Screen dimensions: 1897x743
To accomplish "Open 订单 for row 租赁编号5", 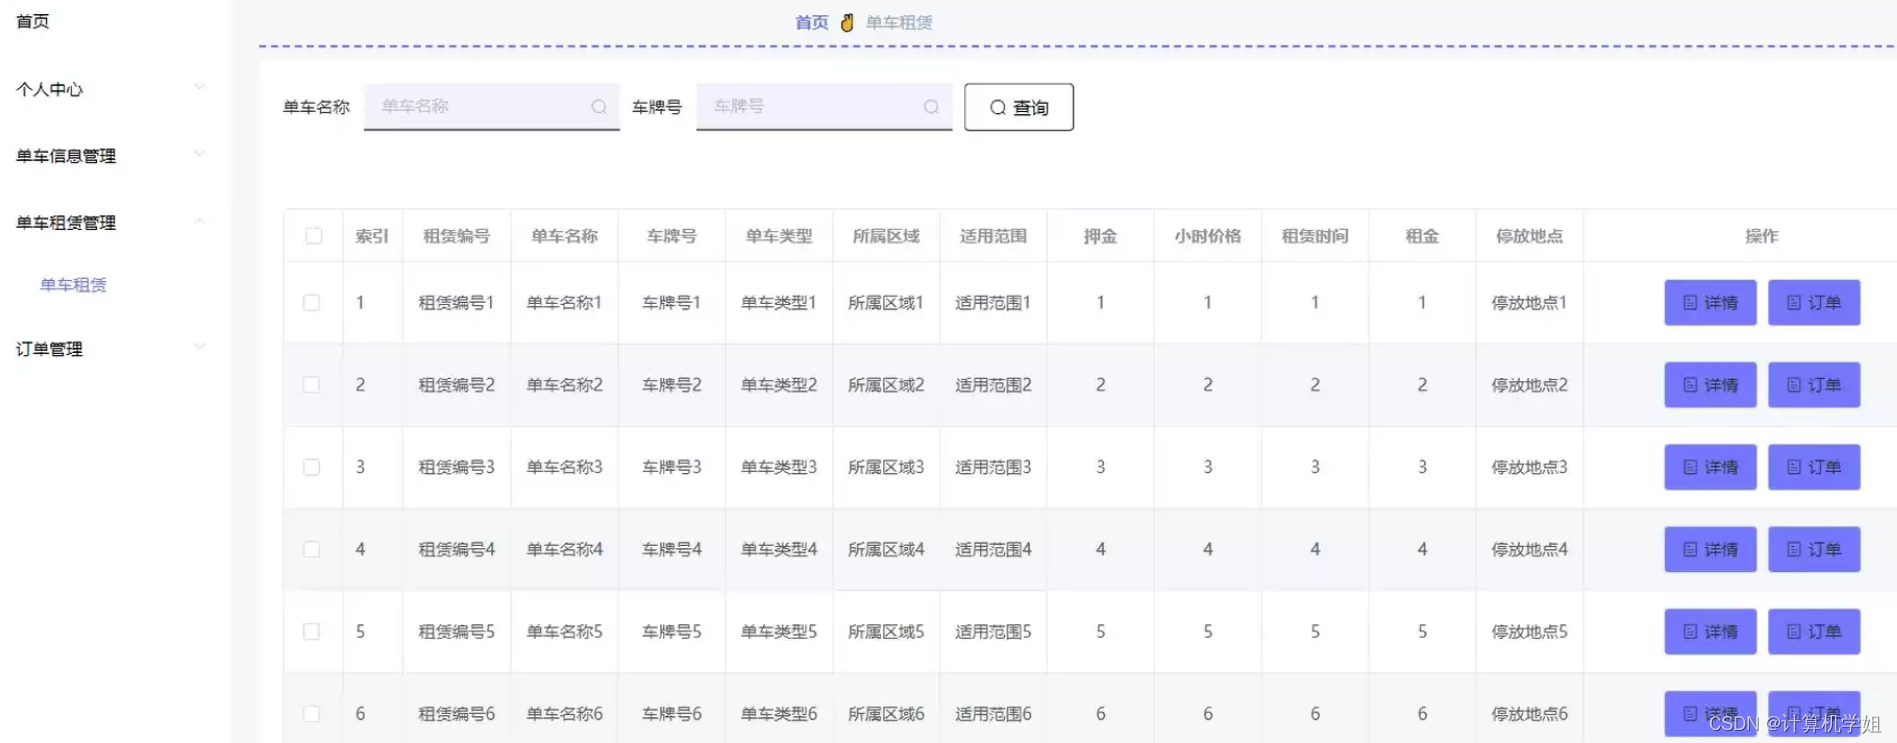I will (x=1814, y=631).
